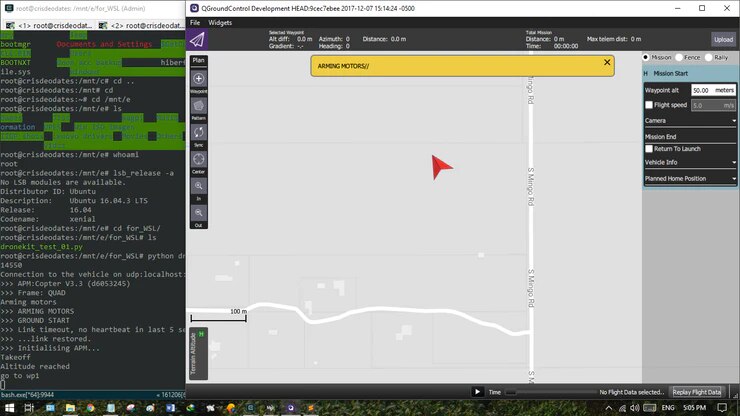
Task: Zoom in the map with the In tool
Action: pos(199,187)
